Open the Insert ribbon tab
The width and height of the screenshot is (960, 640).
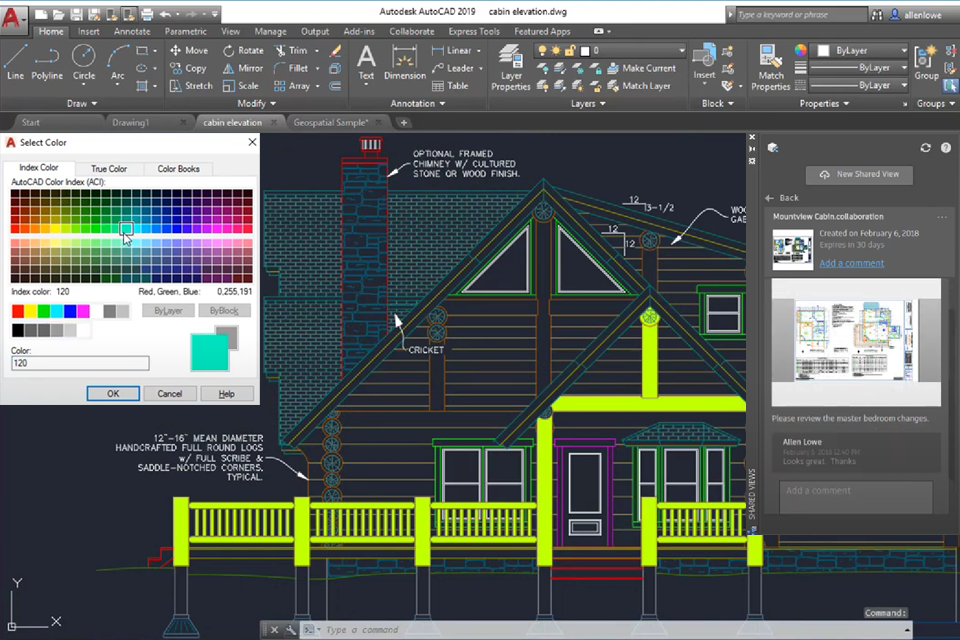tap(89, 31)
